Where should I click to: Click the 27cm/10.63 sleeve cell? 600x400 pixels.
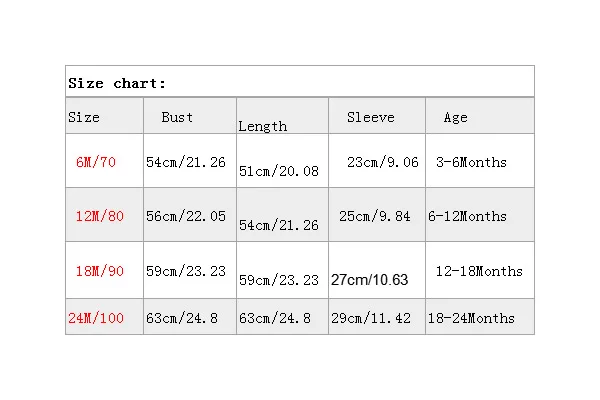370,280
